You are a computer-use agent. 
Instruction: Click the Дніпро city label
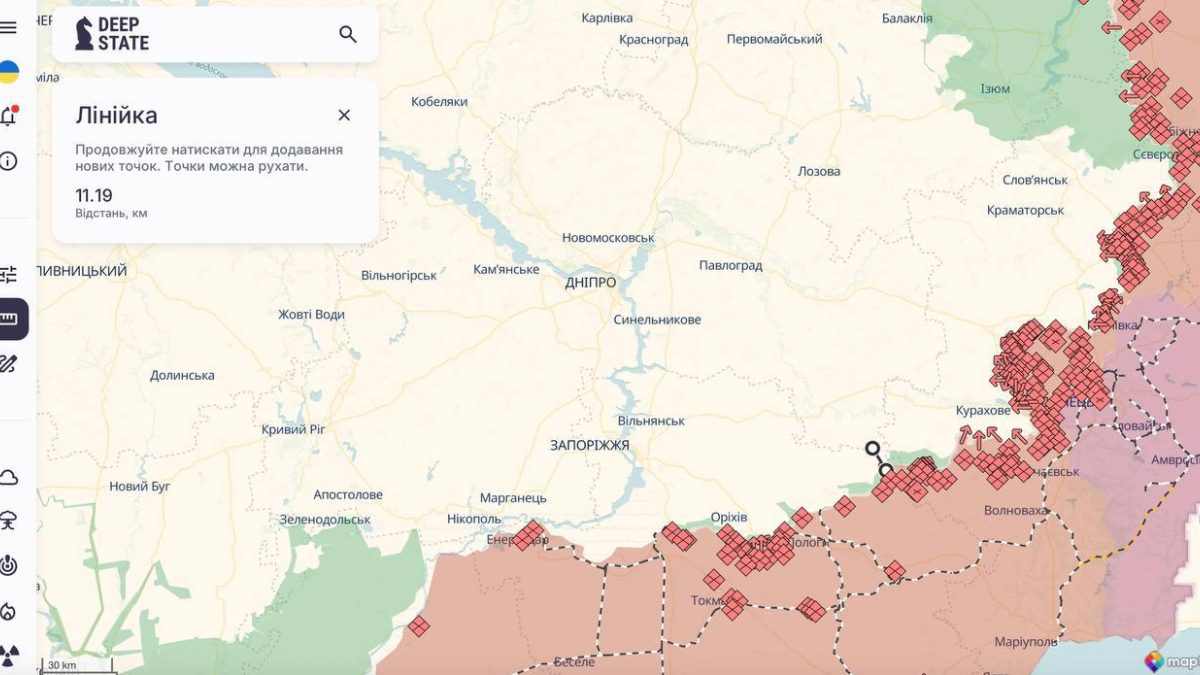coord(591,283)
